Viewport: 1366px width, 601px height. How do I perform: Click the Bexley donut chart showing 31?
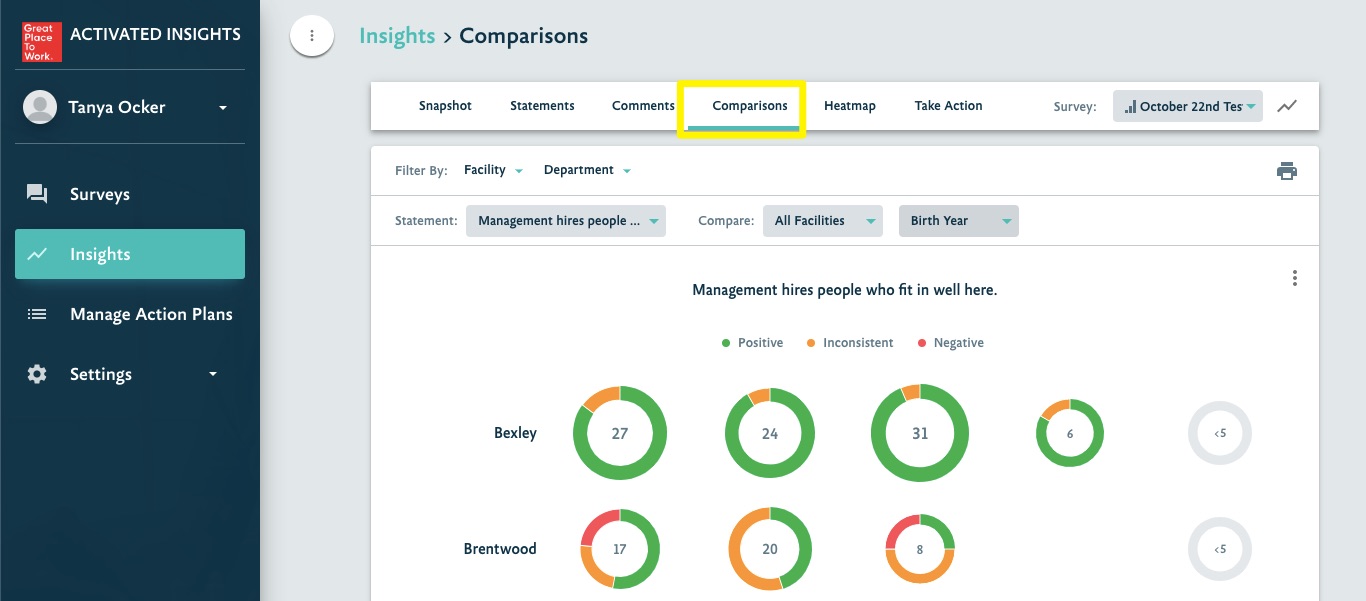pyautogui.click(x=920, y=434)
